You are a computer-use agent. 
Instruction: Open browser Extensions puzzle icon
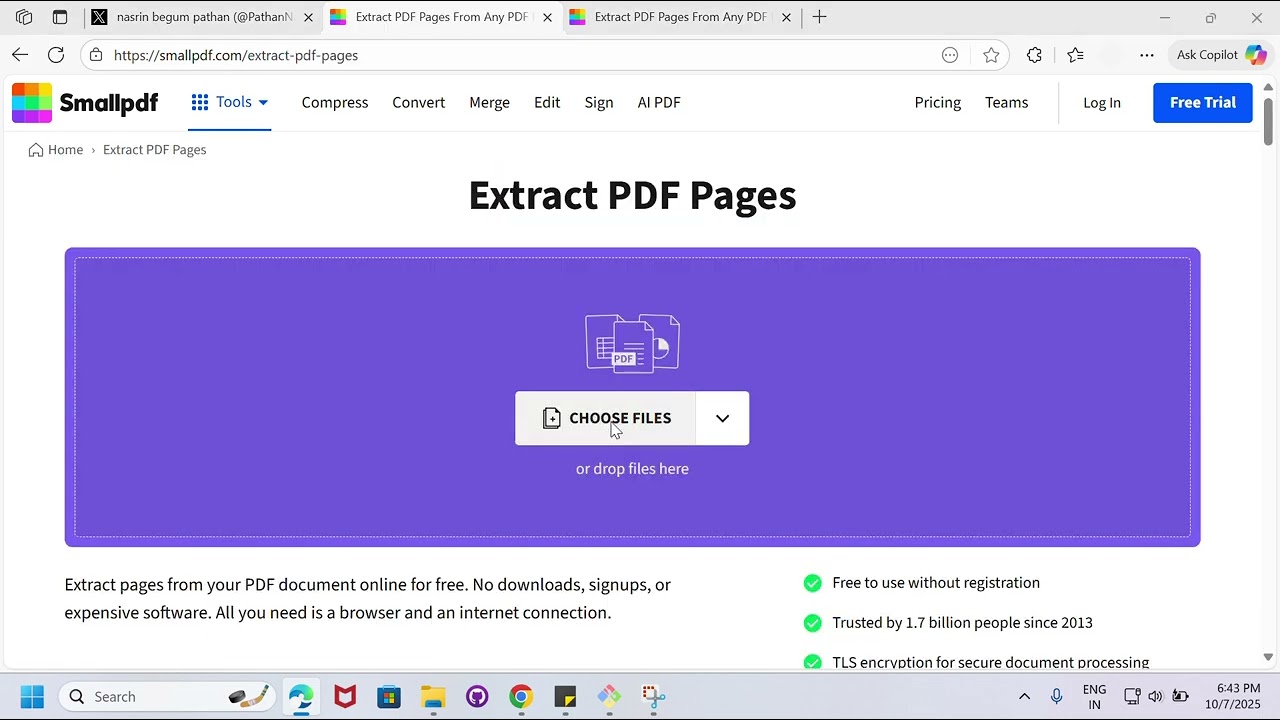[1034, 55]
